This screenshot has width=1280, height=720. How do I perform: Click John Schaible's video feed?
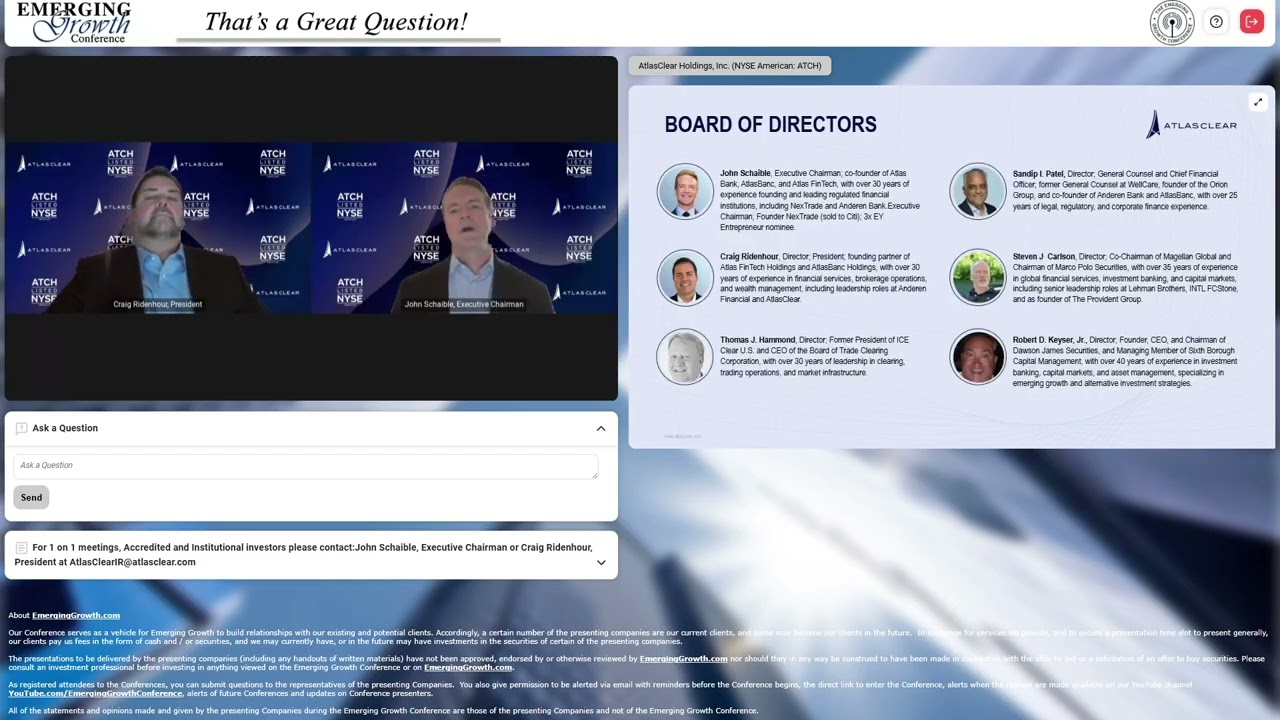464,228
